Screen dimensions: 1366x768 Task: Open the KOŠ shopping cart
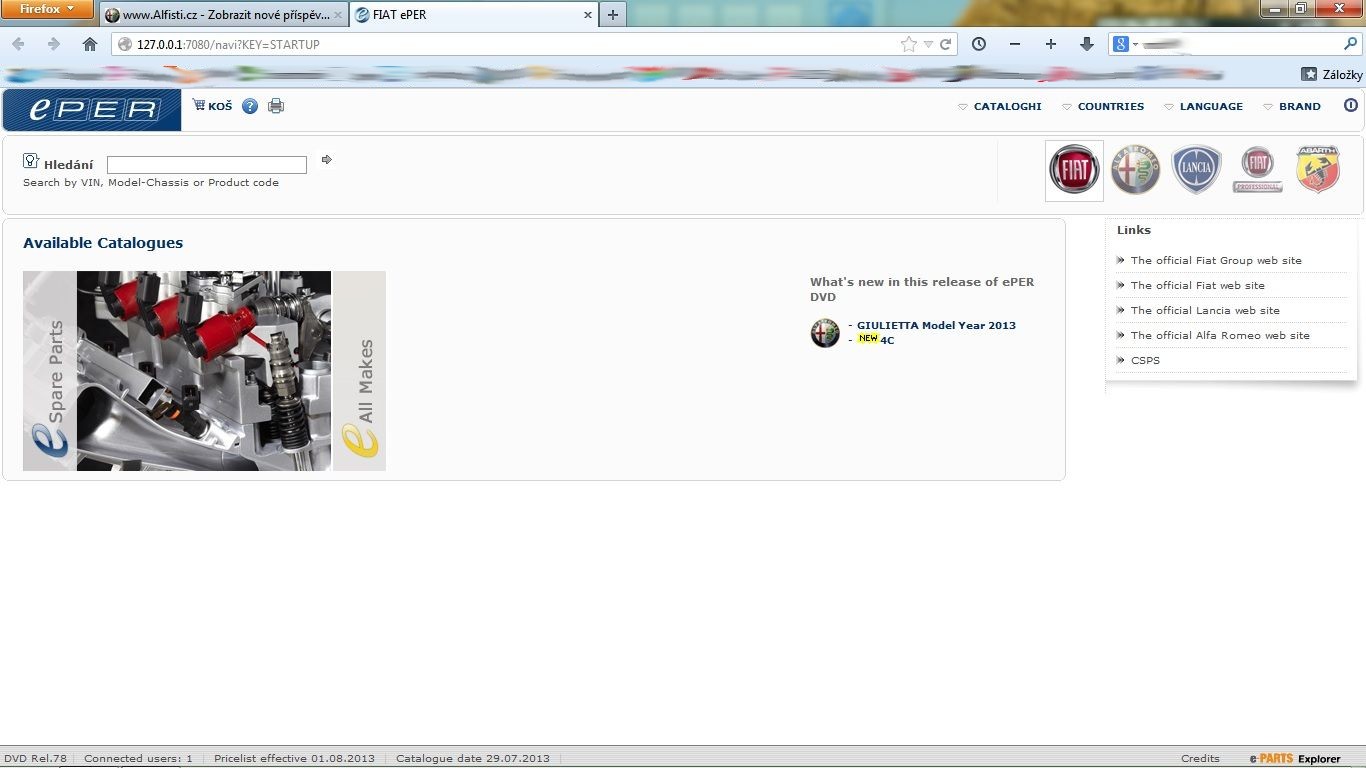click(212, 106)
